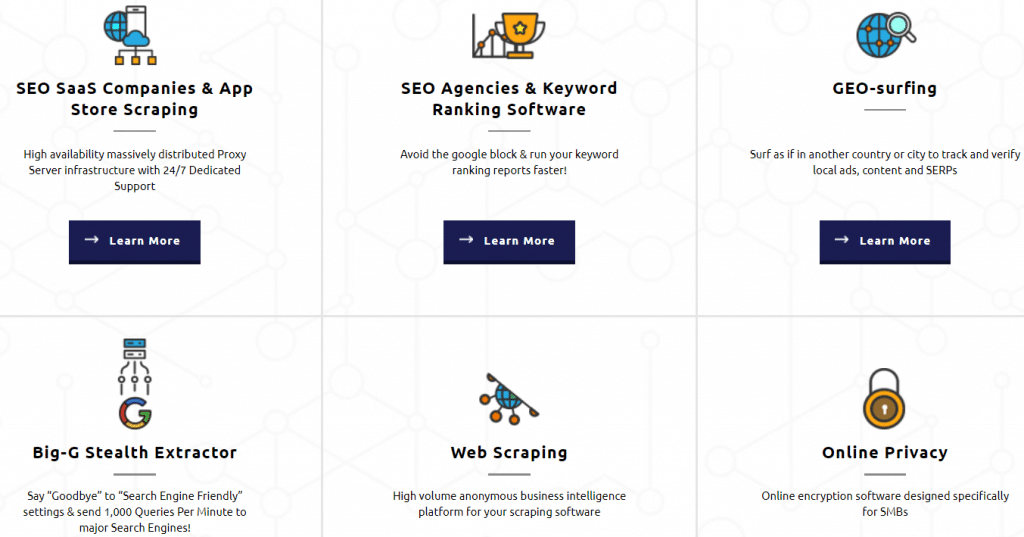Click the 'Avoid the google block' description
The height and width of the screenshot is (537, 1024).
[509, 162]
